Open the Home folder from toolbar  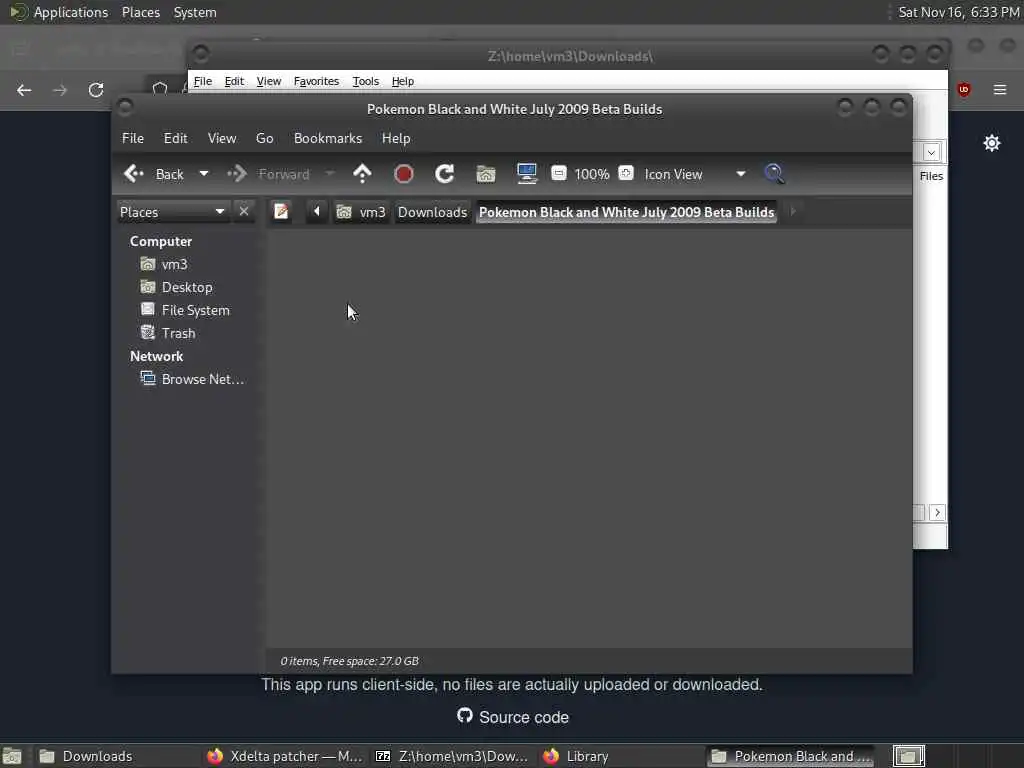click(486, 174)
